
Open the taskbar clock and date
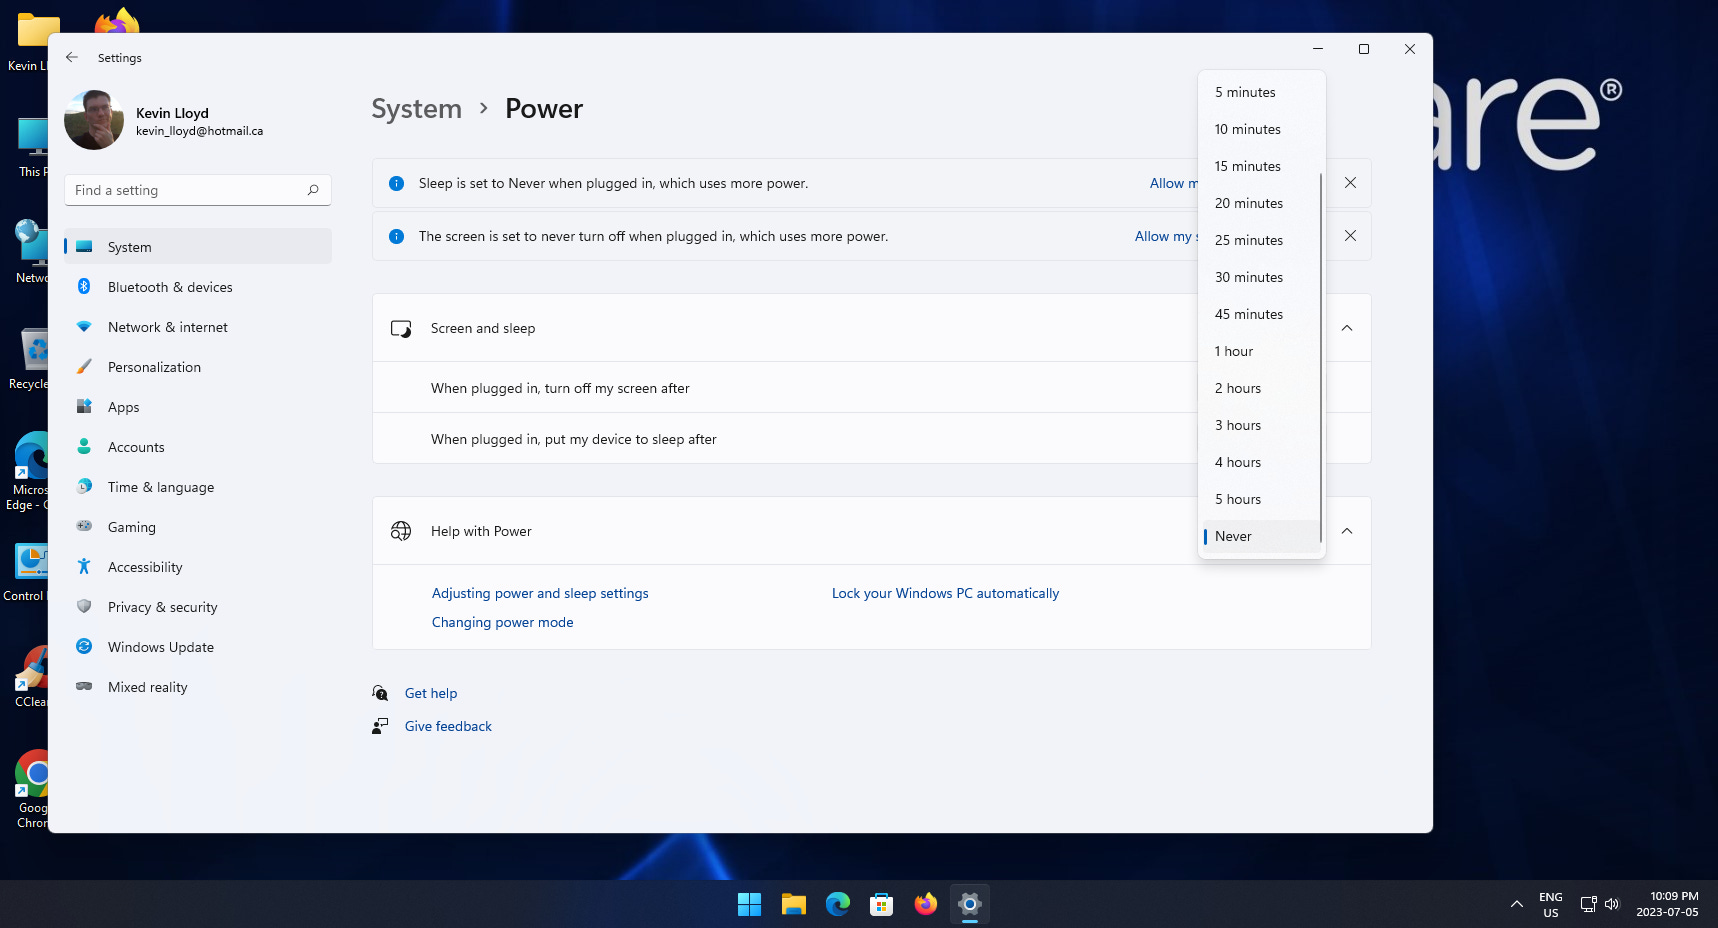1667,904
